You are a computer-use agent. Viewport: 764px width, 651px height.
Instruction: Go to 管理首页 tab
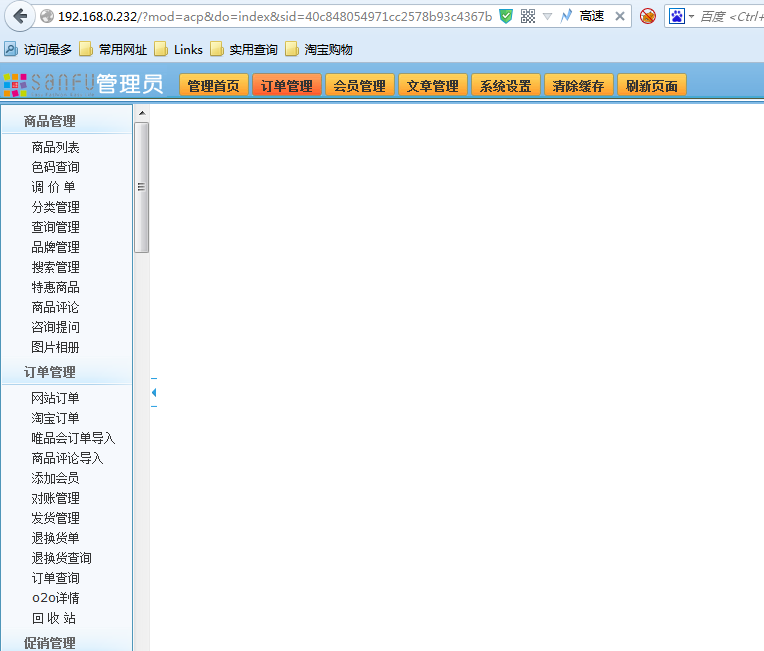(214, 86)
